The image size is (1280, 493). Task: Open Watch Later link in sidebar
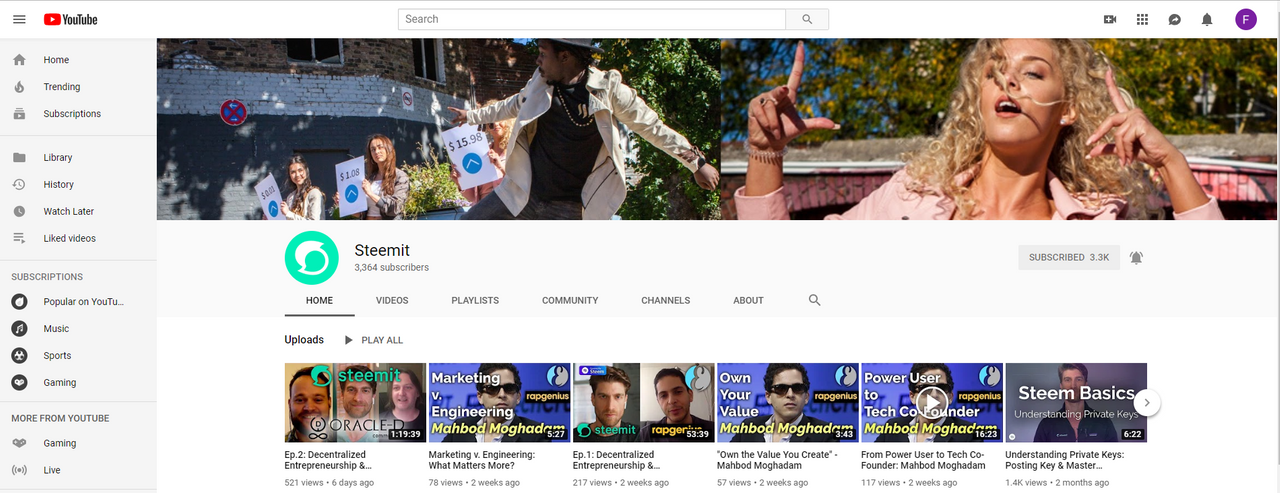click(x=69, y=211)
